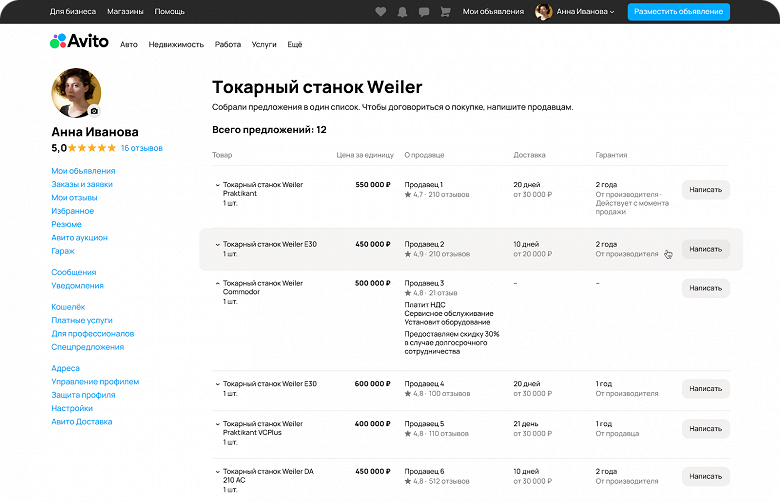The height and width of the screenshot is (502, 780).
Task: Open notifications bell in top bar
Action: coord(402,12)
